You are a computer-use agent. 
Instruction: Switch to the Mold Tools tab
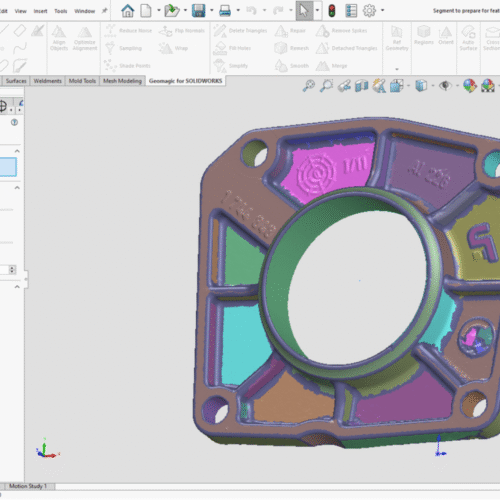click(x=82, y=81)
